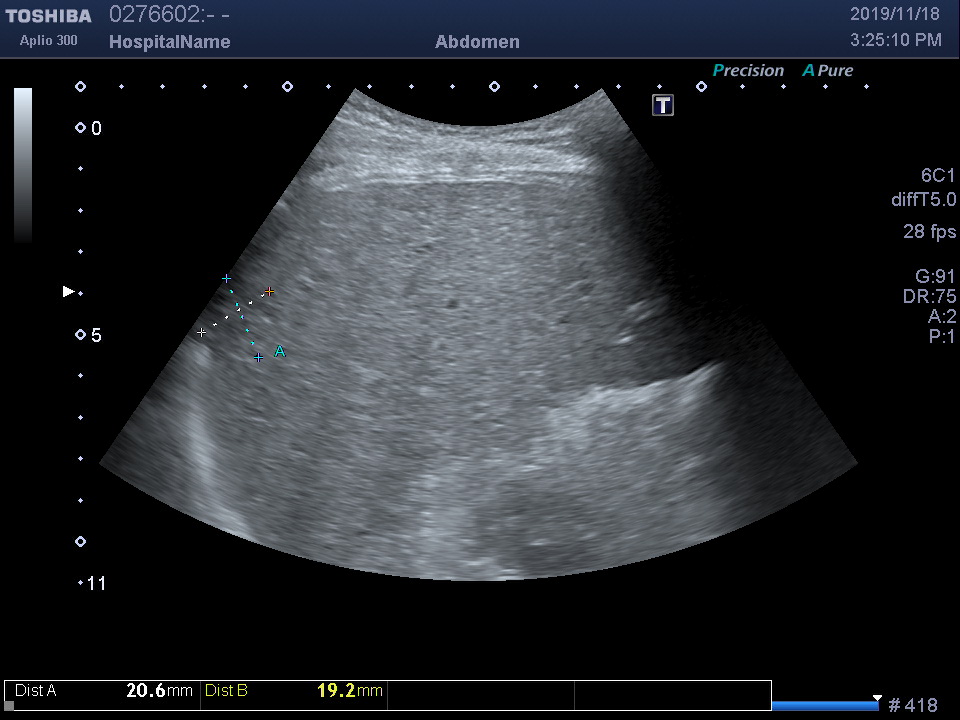Click the depth marker at 5 cm
This screenshot has width=960, height=720.
click(81, 335)
